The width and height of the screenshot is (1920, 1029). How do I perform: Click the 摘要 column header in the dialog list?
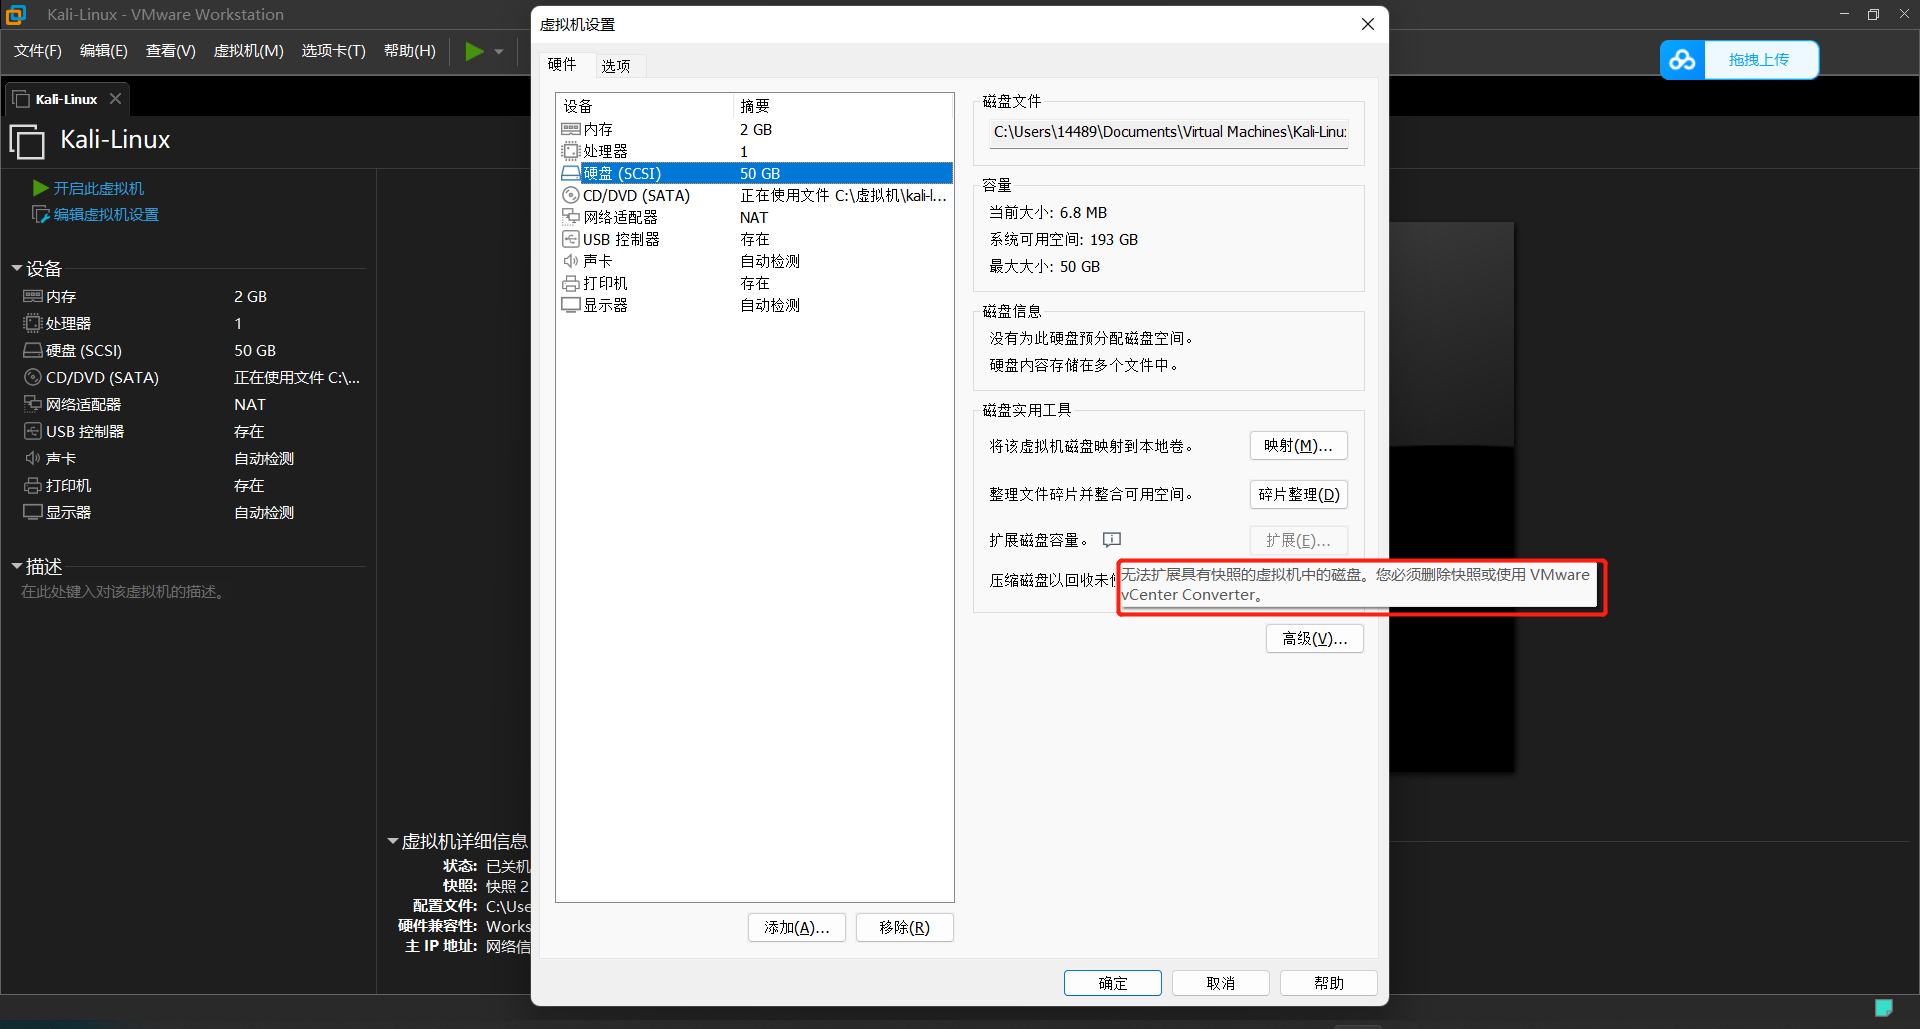tap(843, 106)
